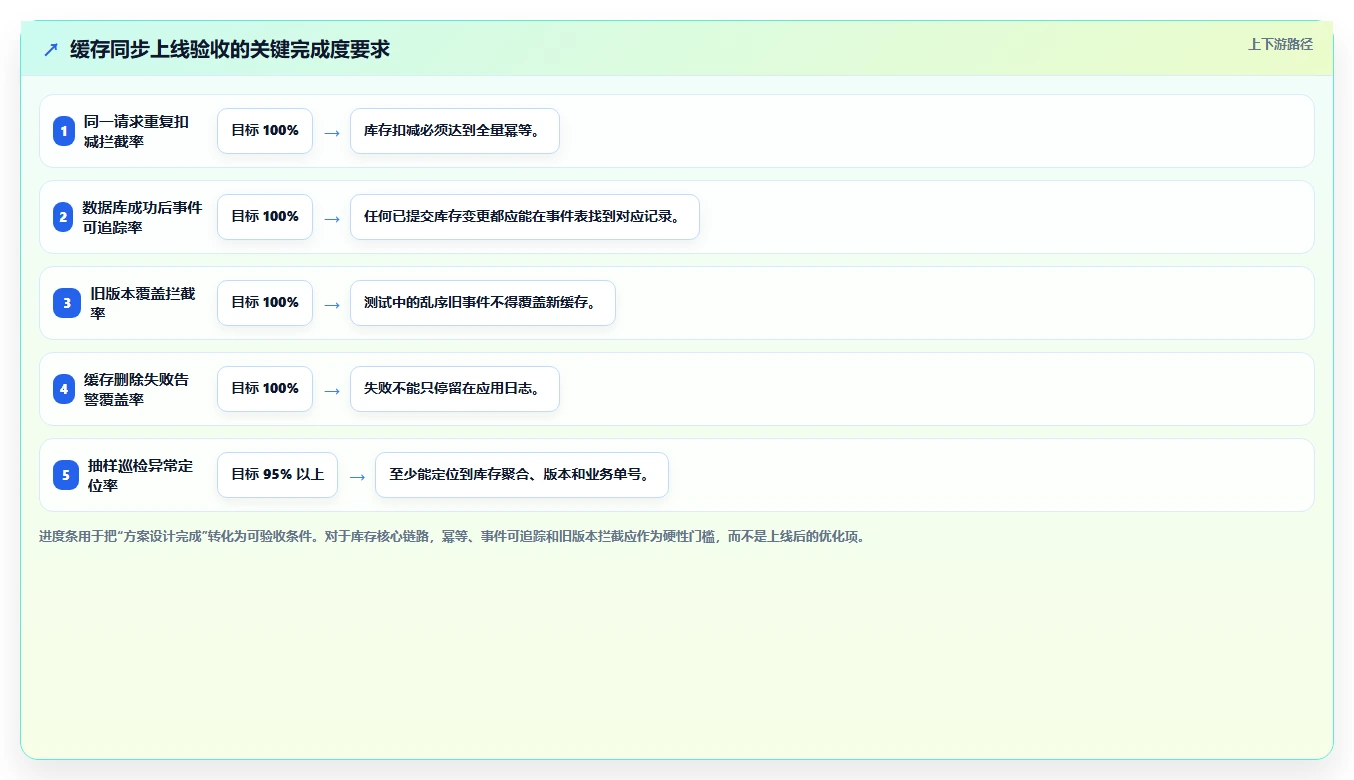The image size is (1354, 780).
Task: Select number badge 5
Action: click(x=66, y=475)
